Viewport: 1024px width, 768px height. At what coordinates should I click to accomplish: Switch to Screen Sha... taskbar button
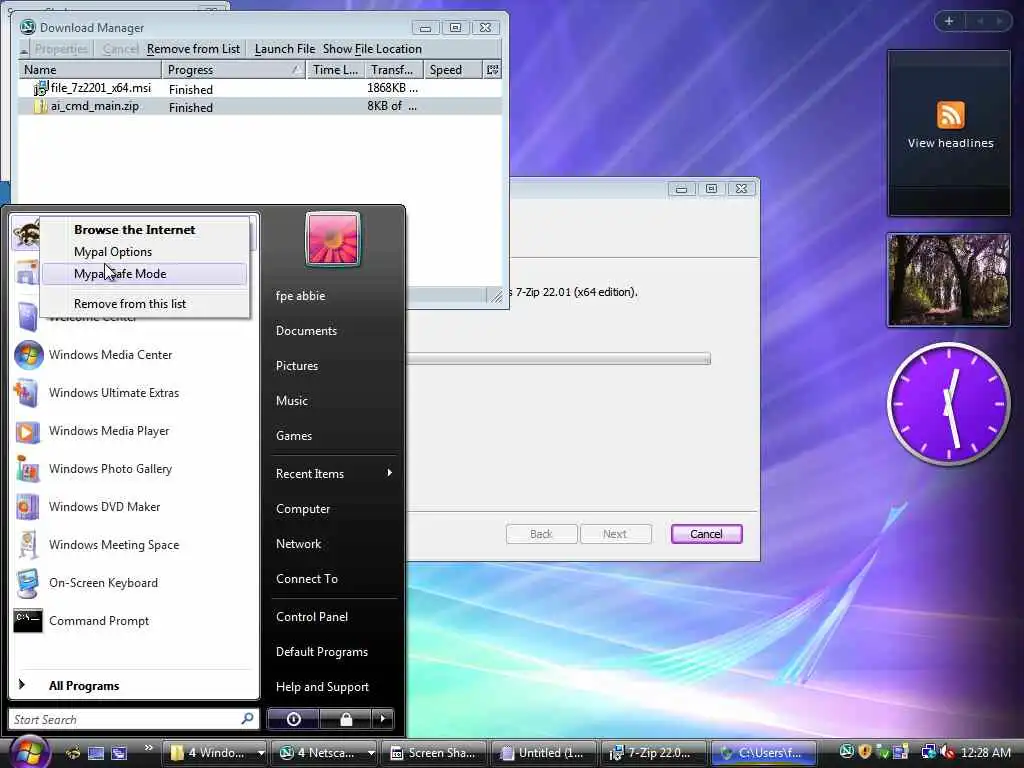tap(434, 753)
